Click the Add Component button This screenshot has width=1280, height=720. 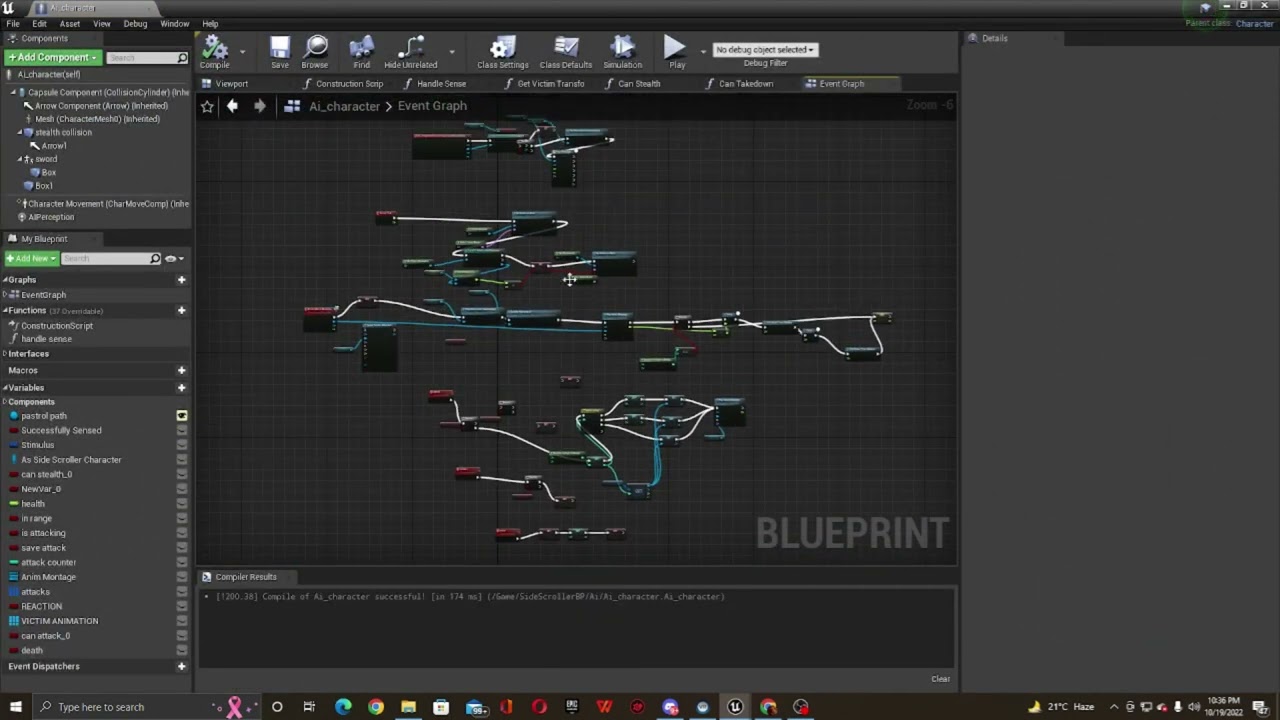(x=53, y=58)
